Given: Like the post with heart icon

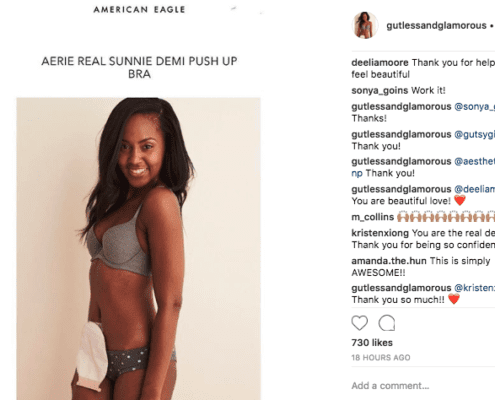Looking at the screenshot, I should tap(359, 323).
